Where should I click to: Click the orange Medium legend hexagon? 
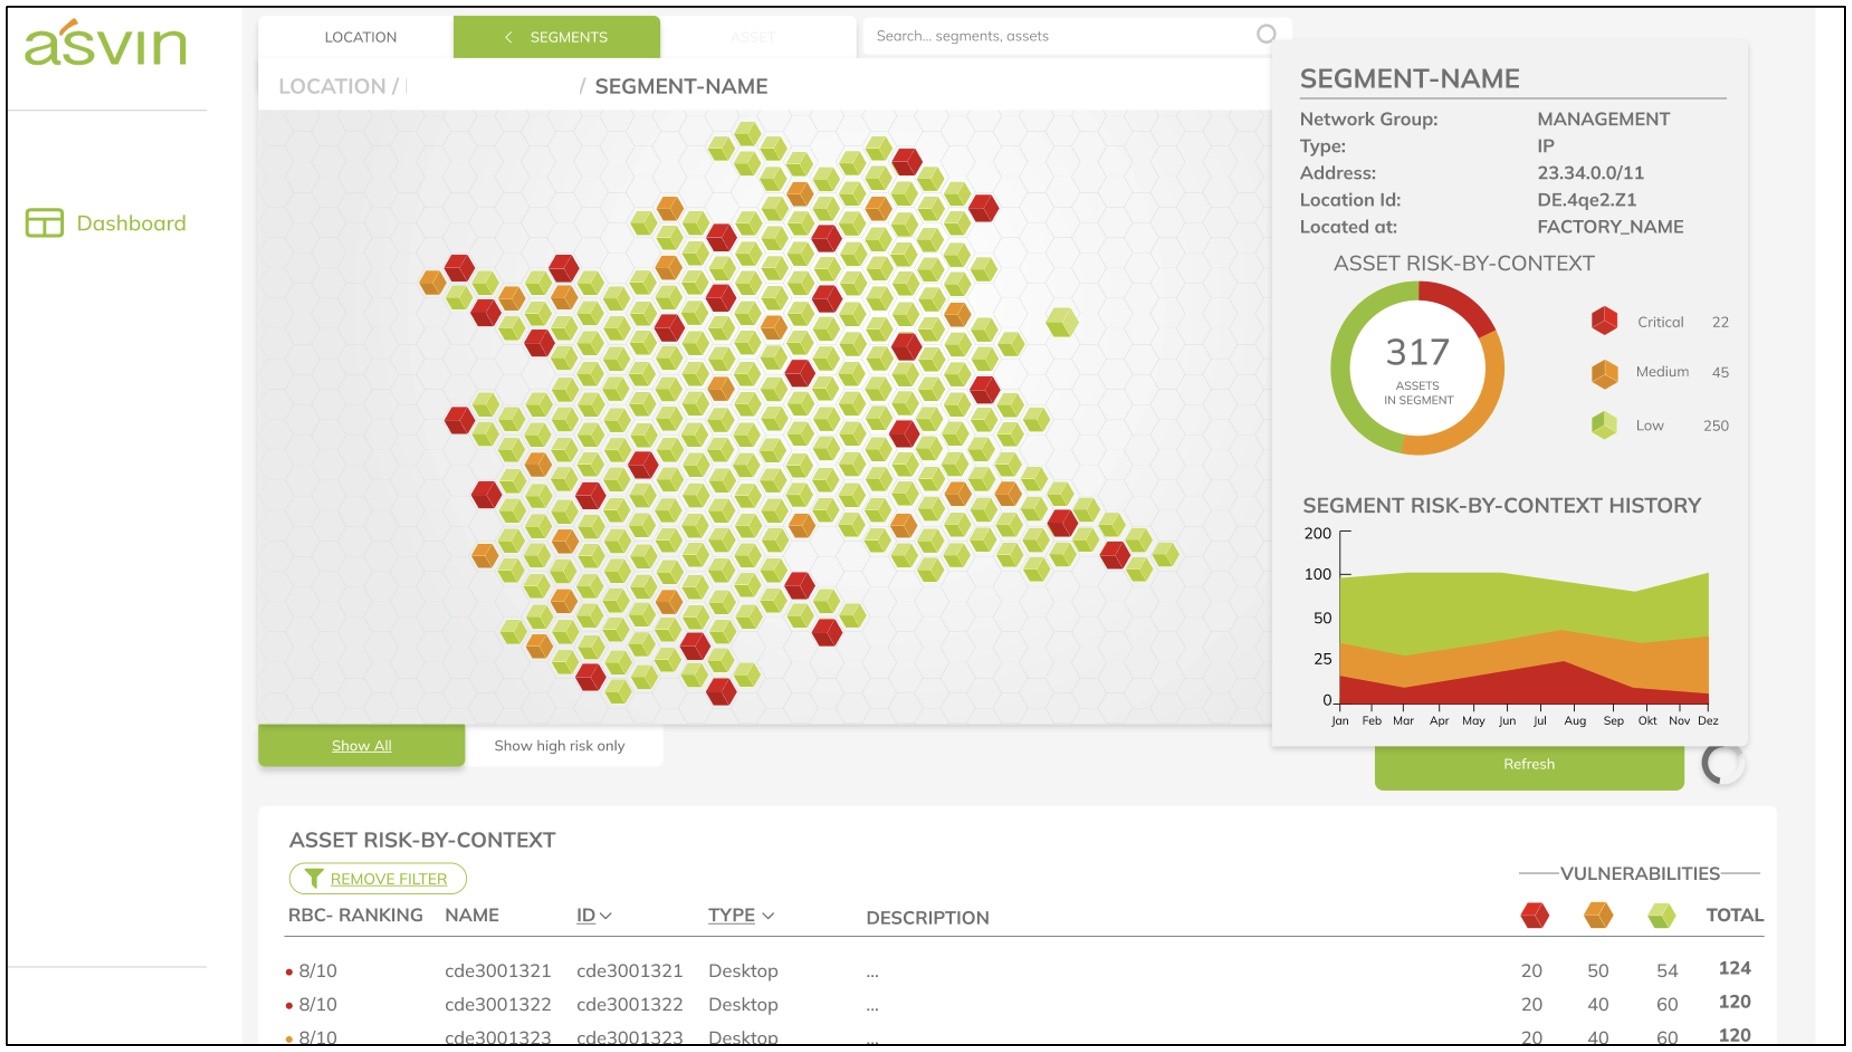[1604, 373]
